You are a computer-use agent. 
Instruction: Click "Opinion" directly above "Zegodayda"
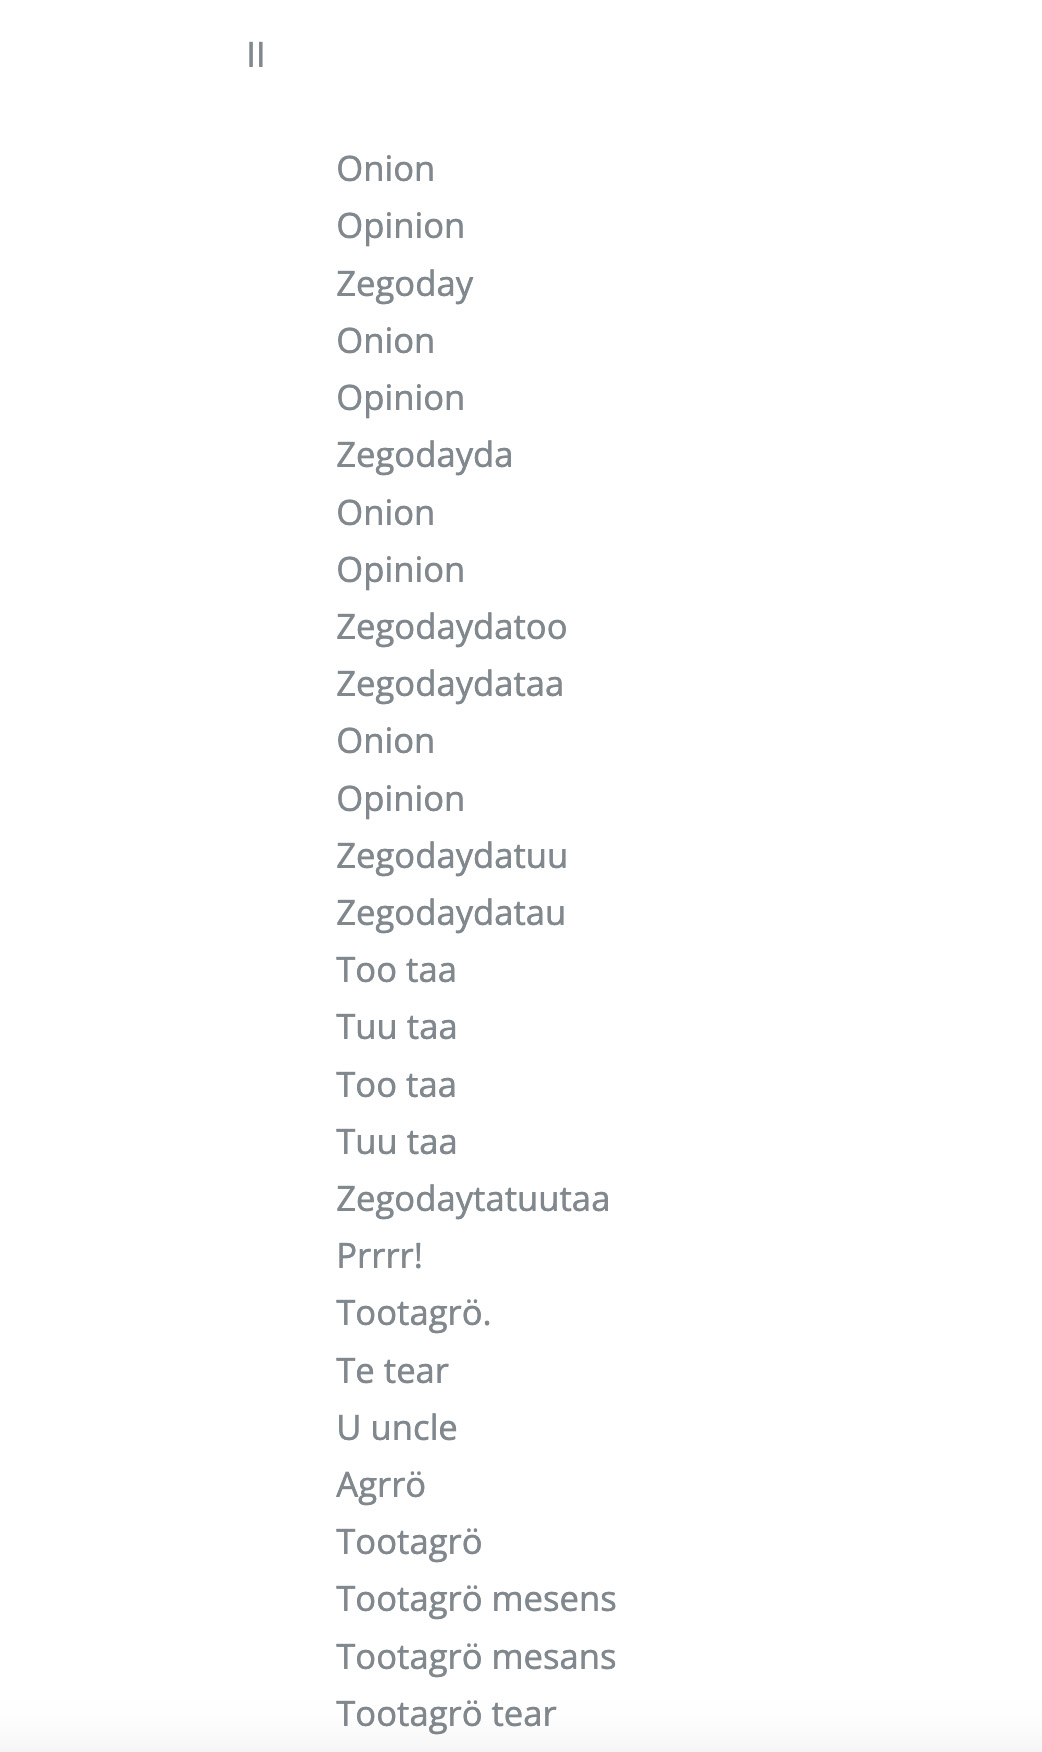(400, 399)
